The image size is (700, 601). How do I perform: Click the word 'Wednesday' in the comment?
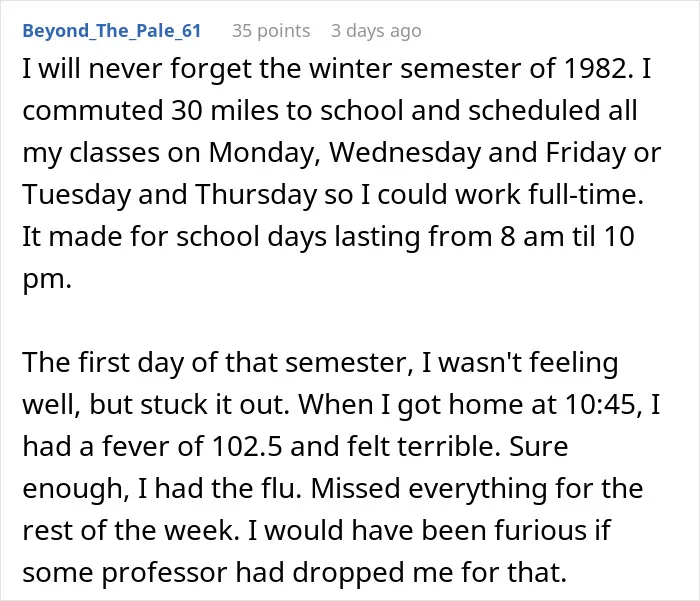pos(405,153)
